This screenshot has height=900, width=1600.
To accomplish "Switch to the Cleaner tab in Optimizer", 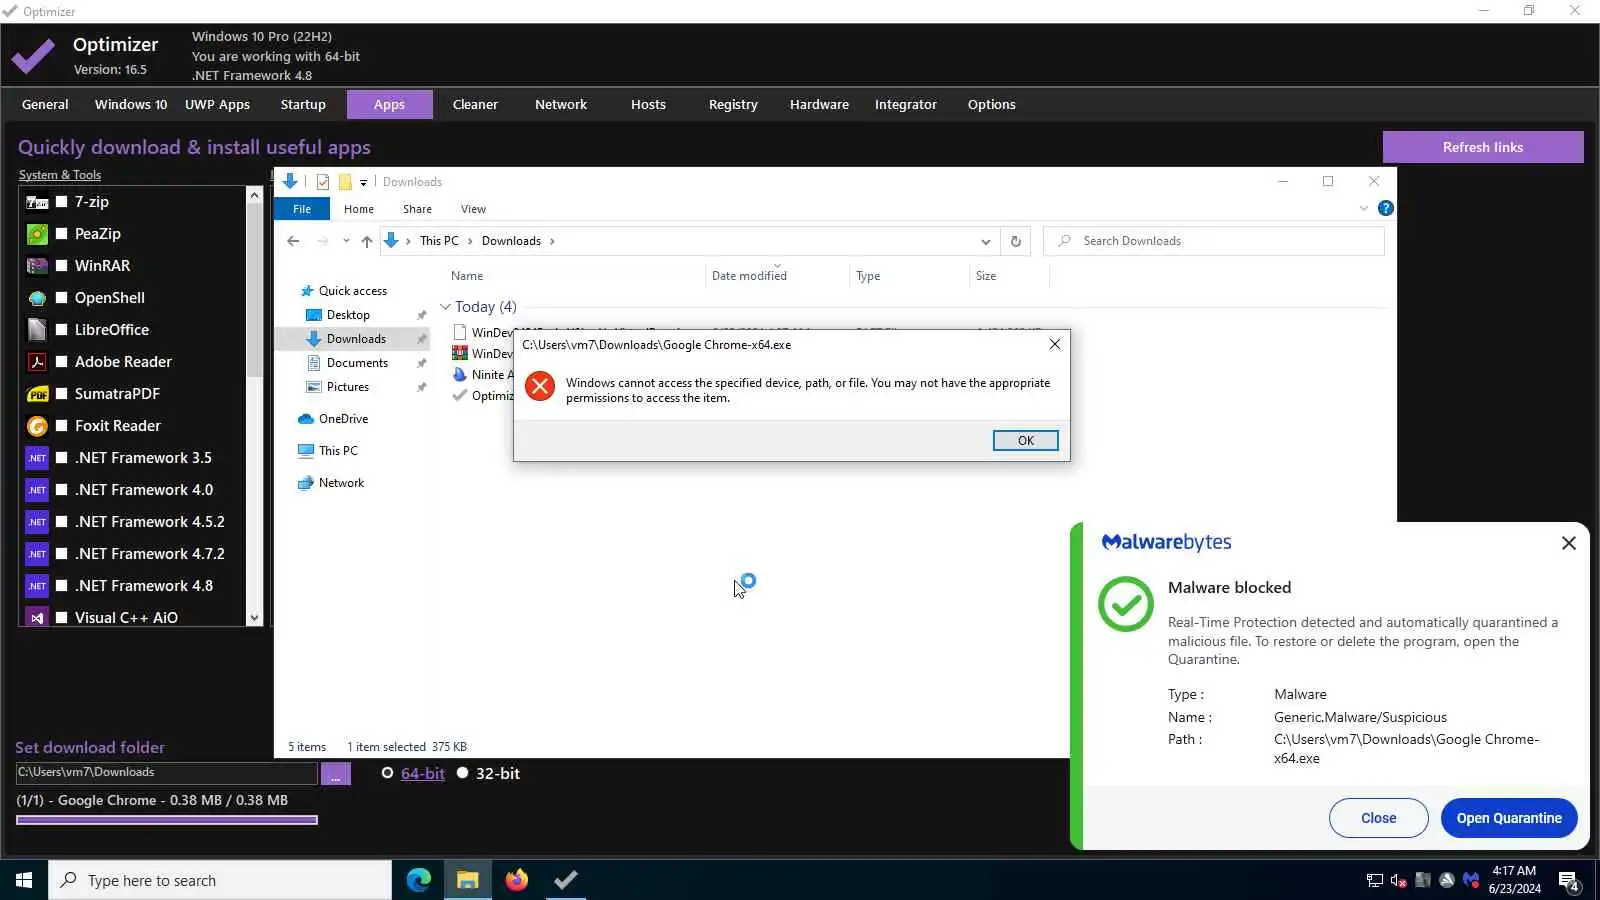I will (475, 104).
